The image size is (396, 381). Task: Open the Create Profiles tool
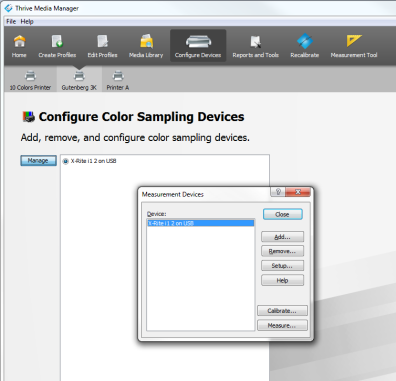tap(57, 46)
